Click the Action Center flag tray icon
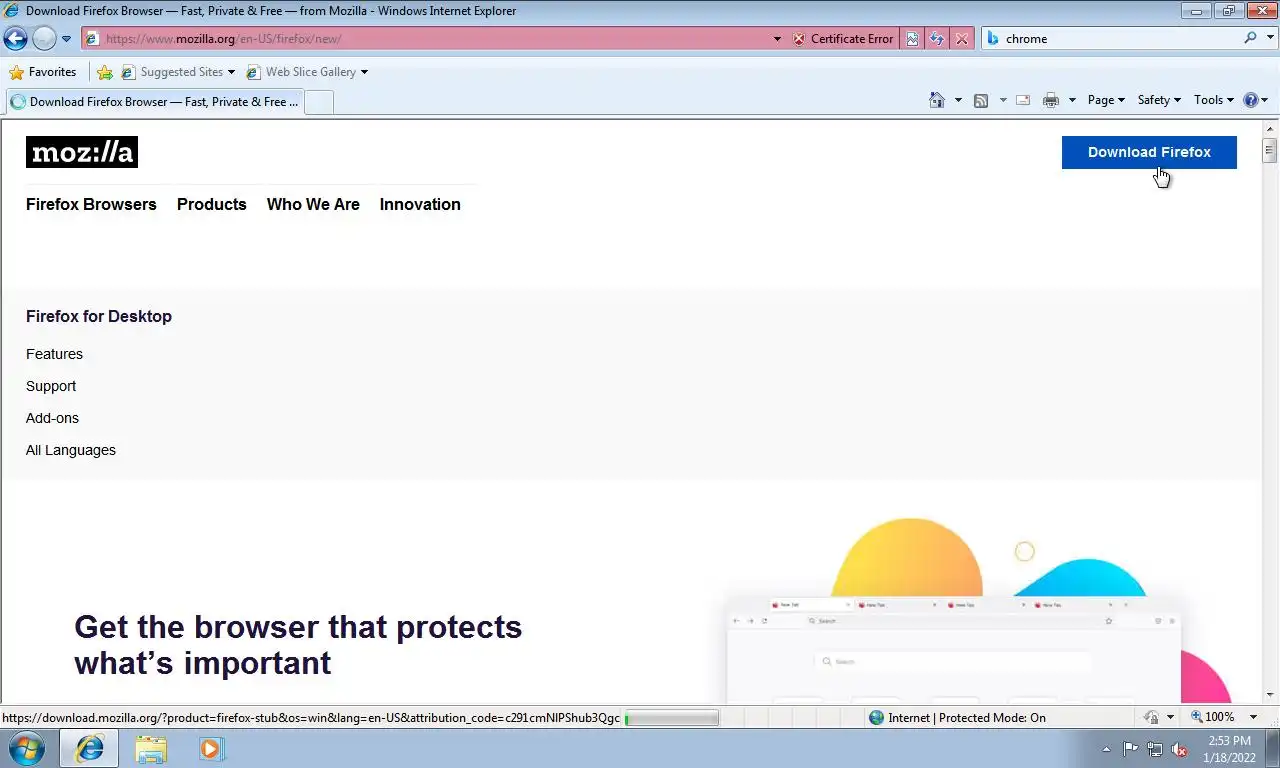The width and height of the screenshot is (1280, 768). pos(1131,749)
